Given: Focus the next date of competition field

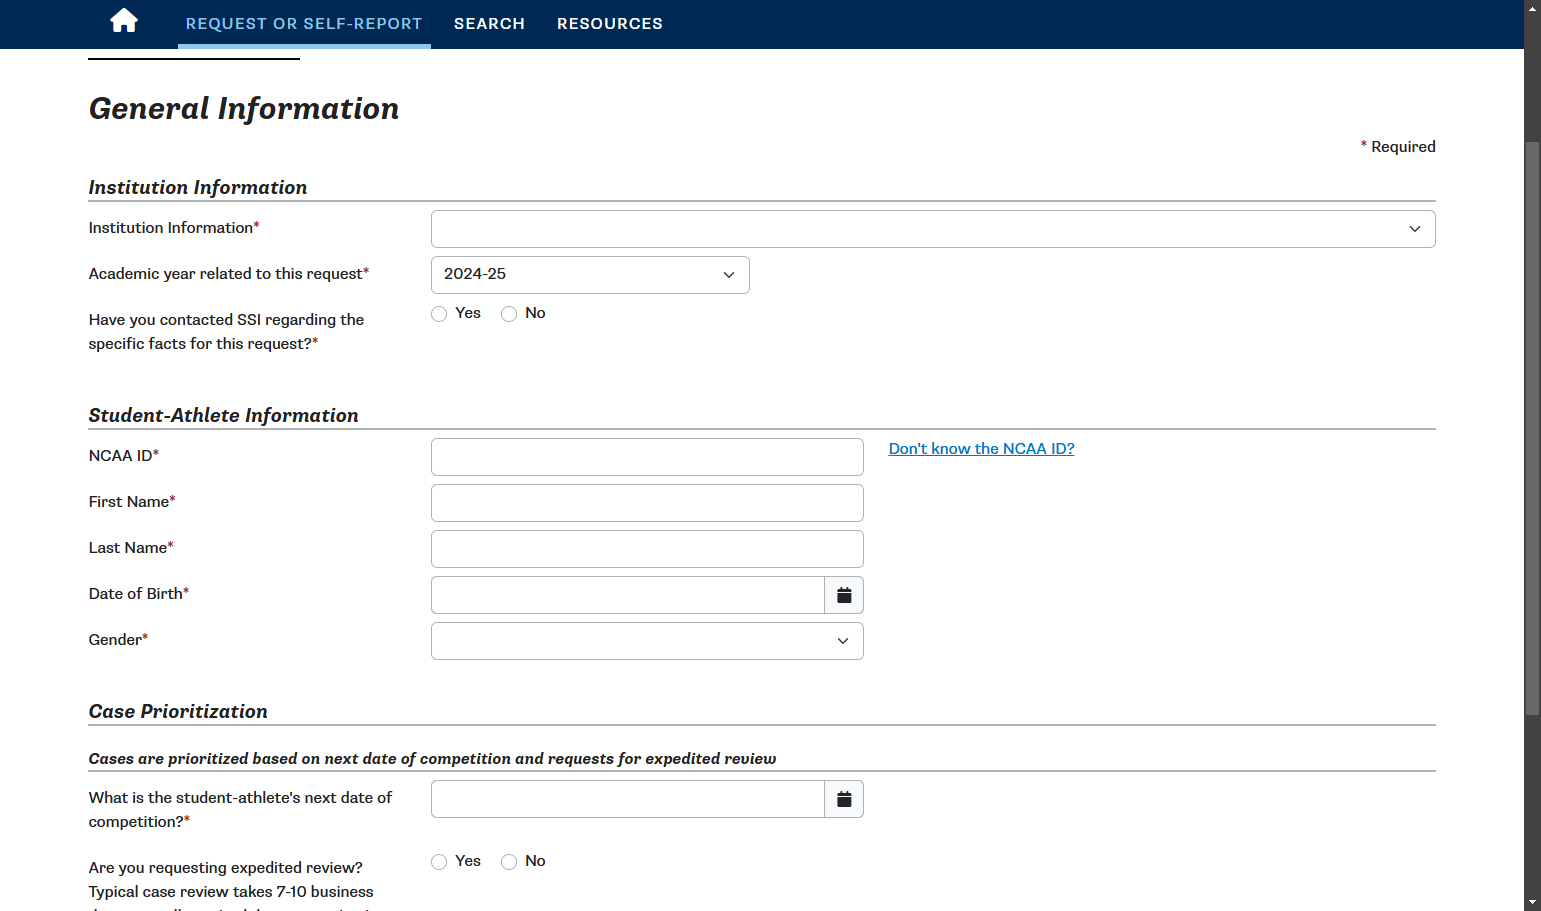Looking at the screenshot, I should [x=628, y=799].
